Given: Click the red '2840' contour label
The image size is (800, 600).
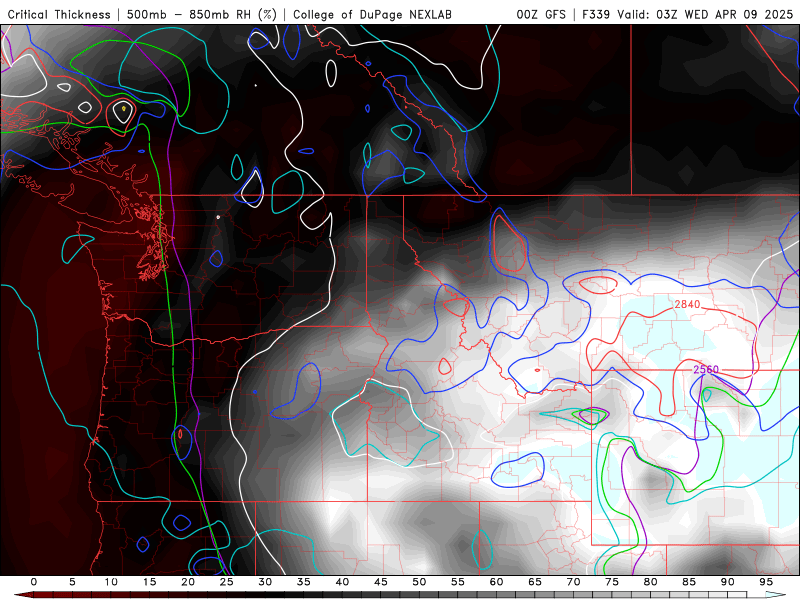Looking at the screenshot, I should [687, 305].
